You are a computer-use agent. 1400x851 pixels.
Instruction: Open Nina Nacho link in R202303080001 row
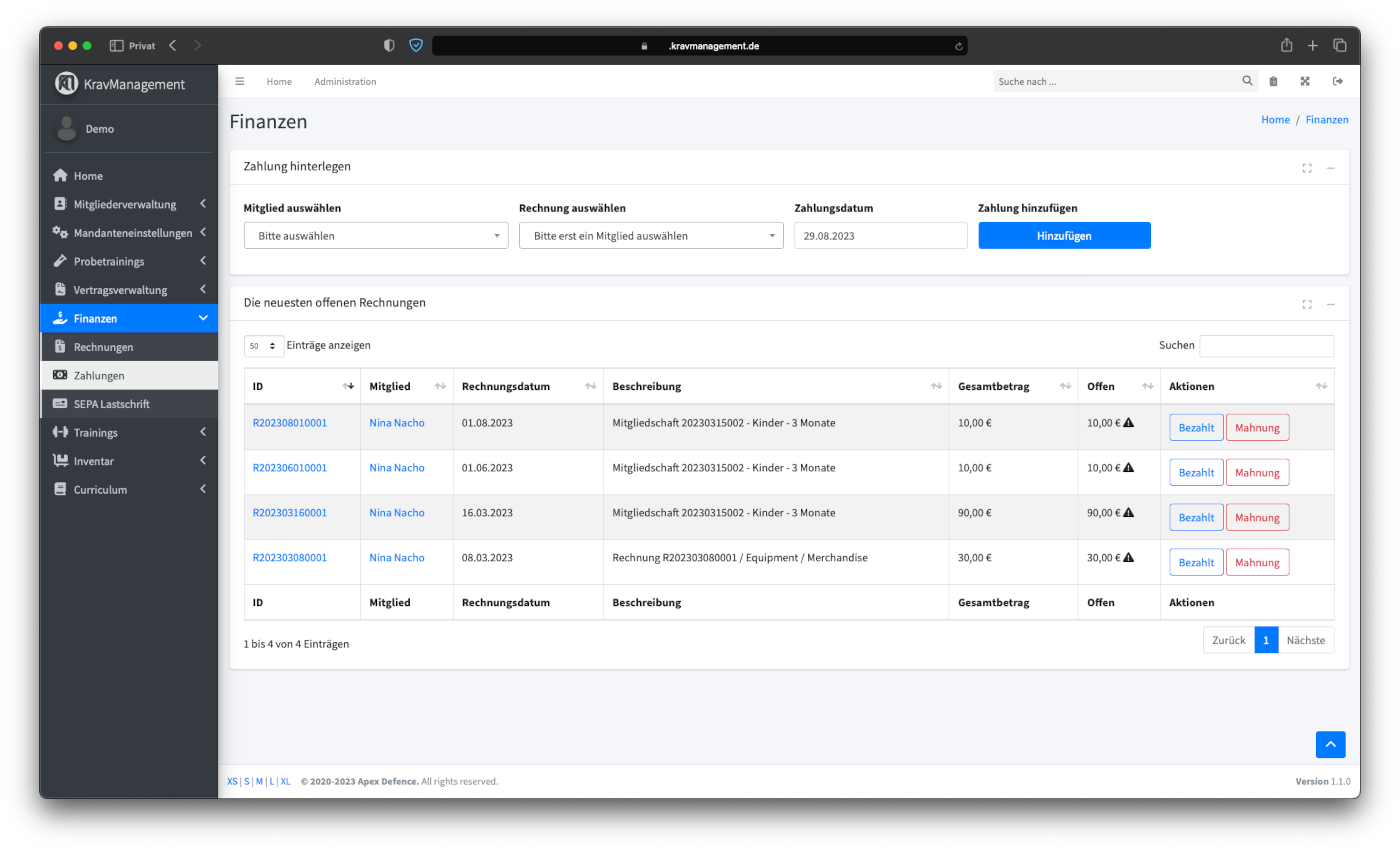tap(397, 558)
